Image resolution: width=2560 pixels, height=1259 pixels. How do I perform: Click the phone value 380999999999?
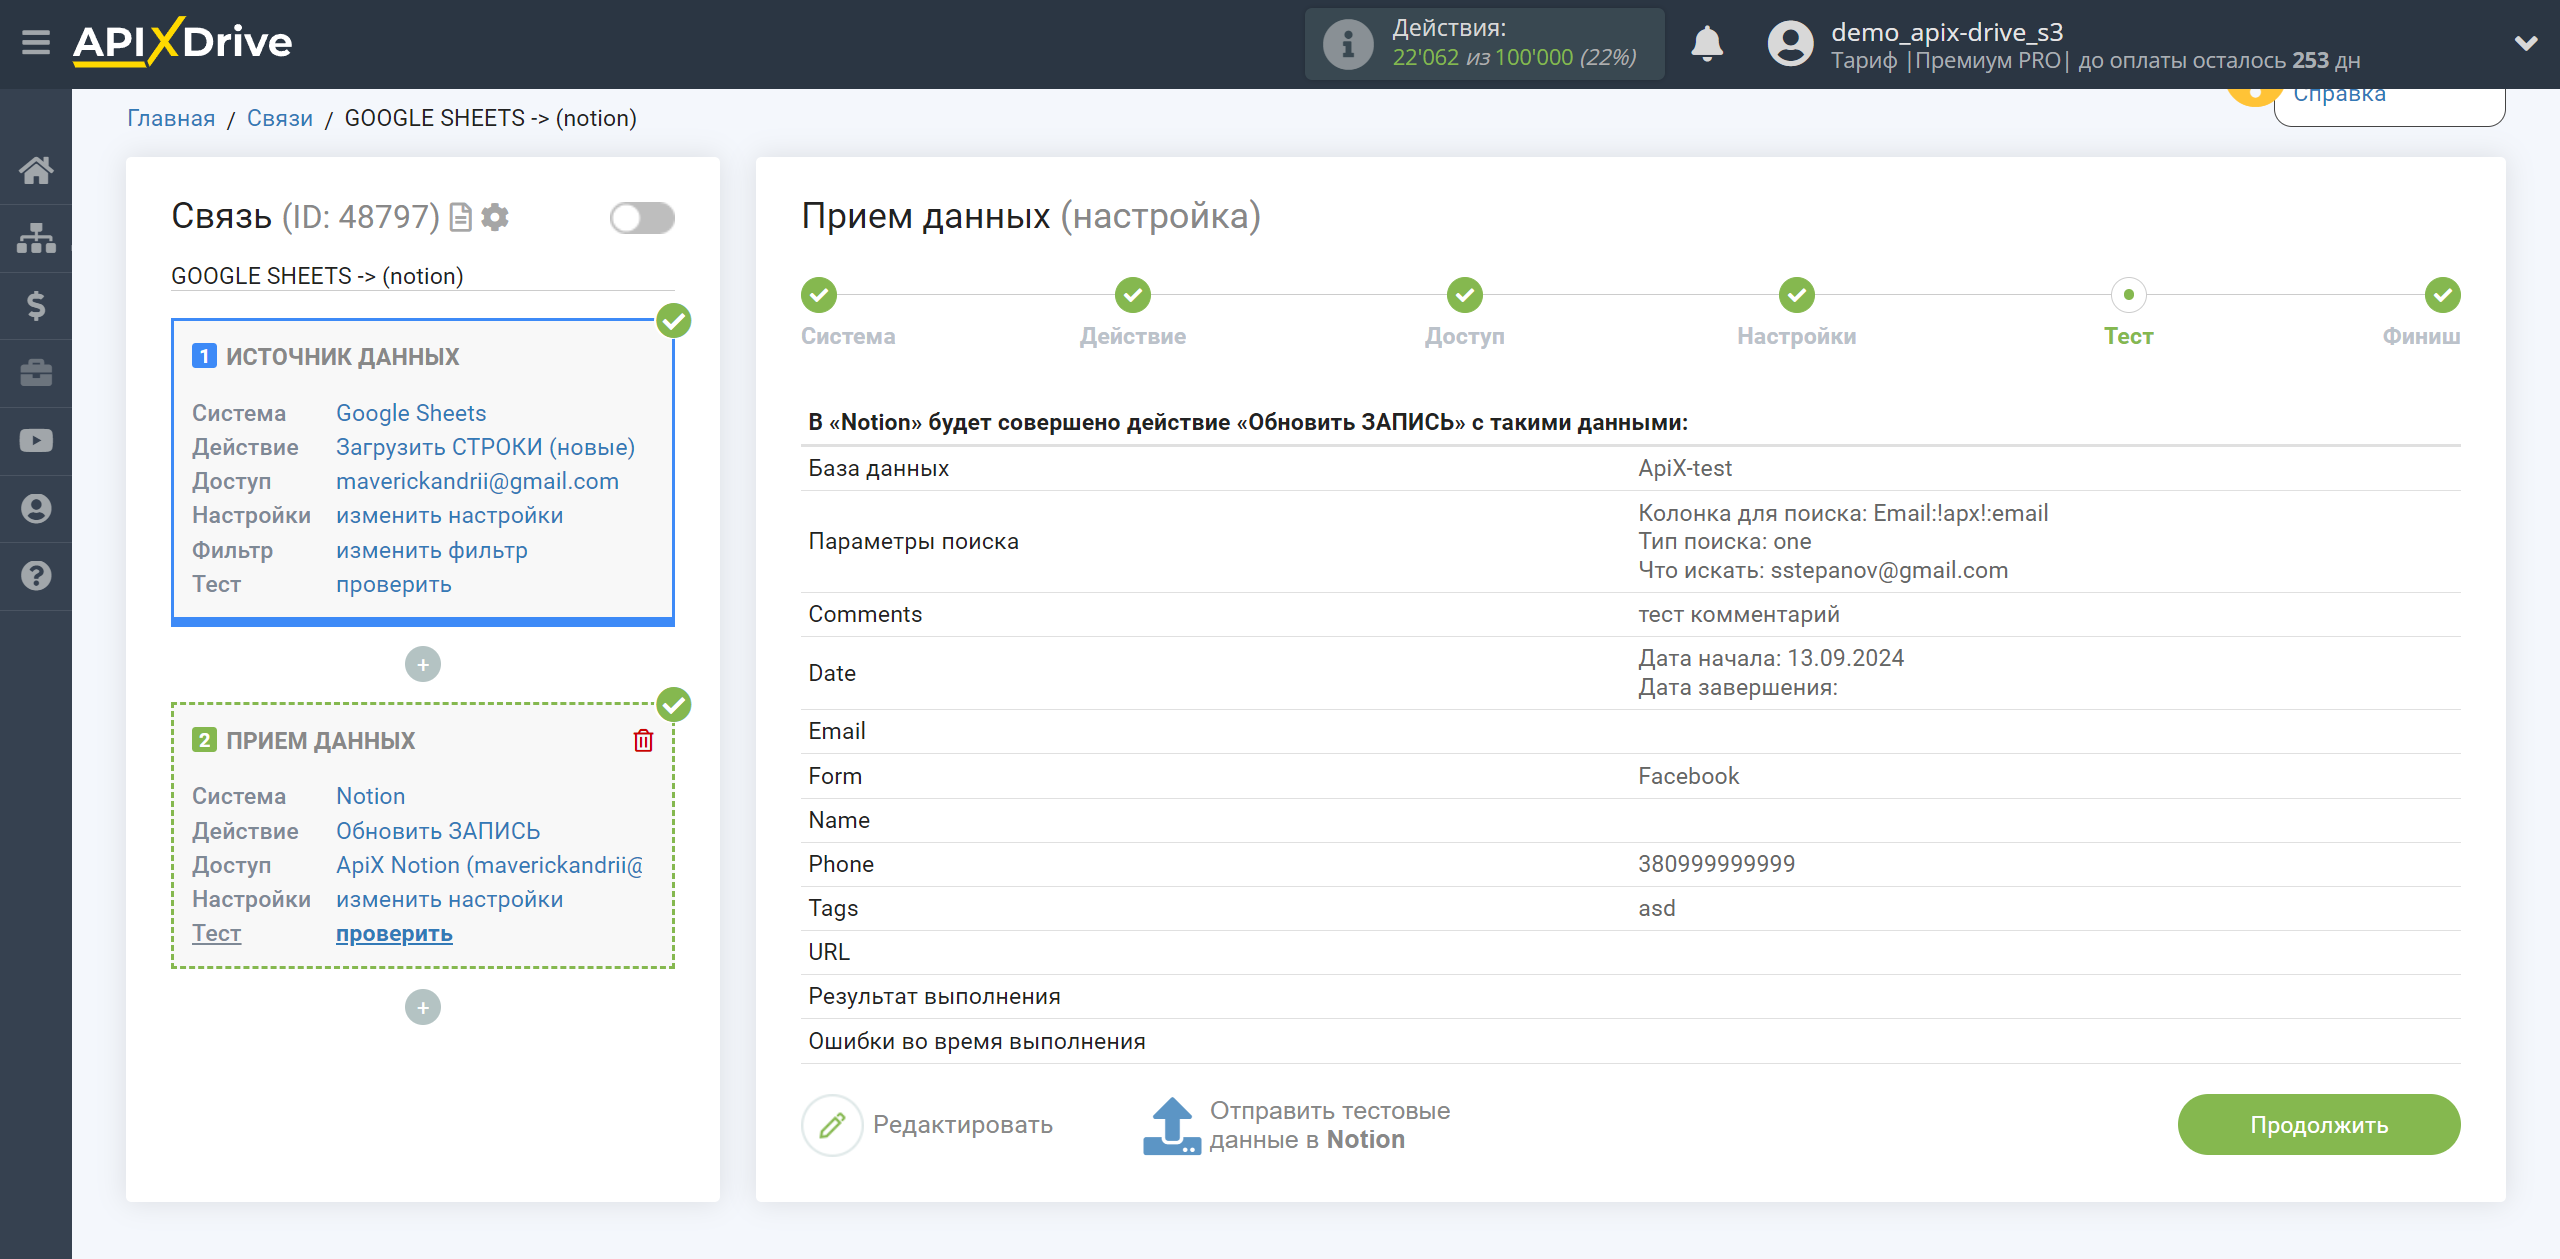click(x=1716, y=864)
